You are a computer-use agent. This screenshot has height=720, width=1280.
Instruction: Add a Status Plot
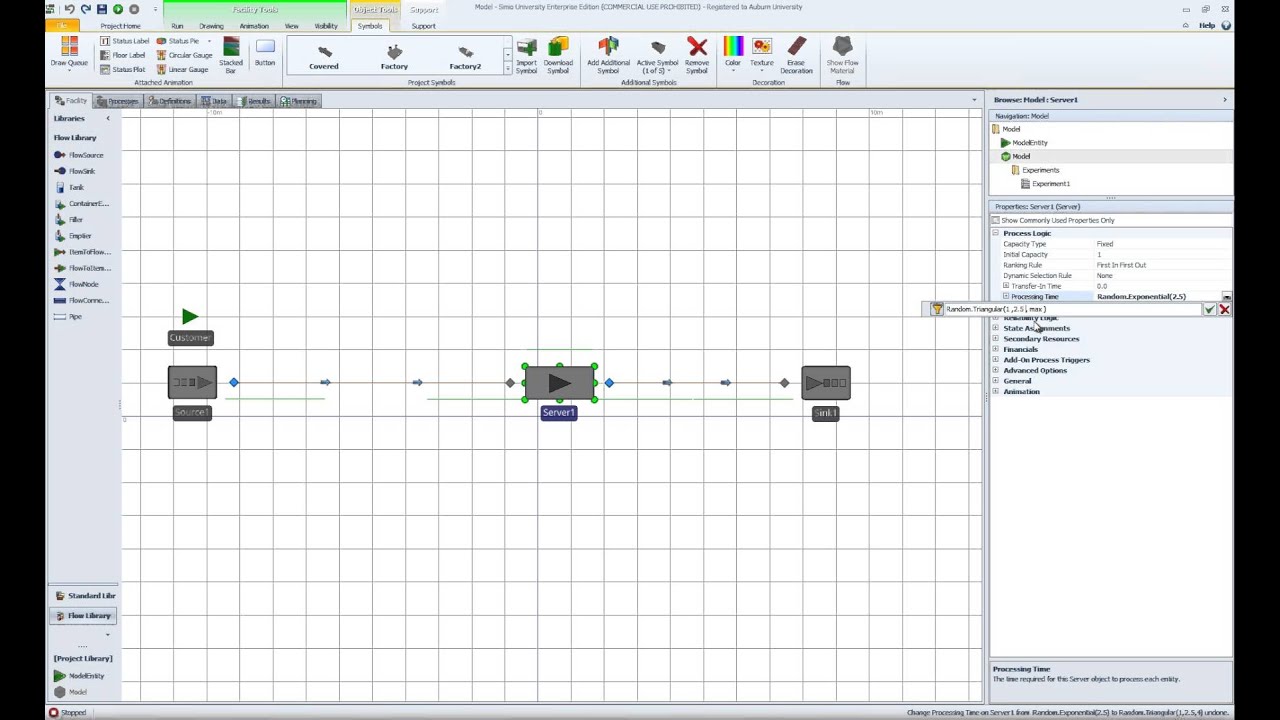122,69
